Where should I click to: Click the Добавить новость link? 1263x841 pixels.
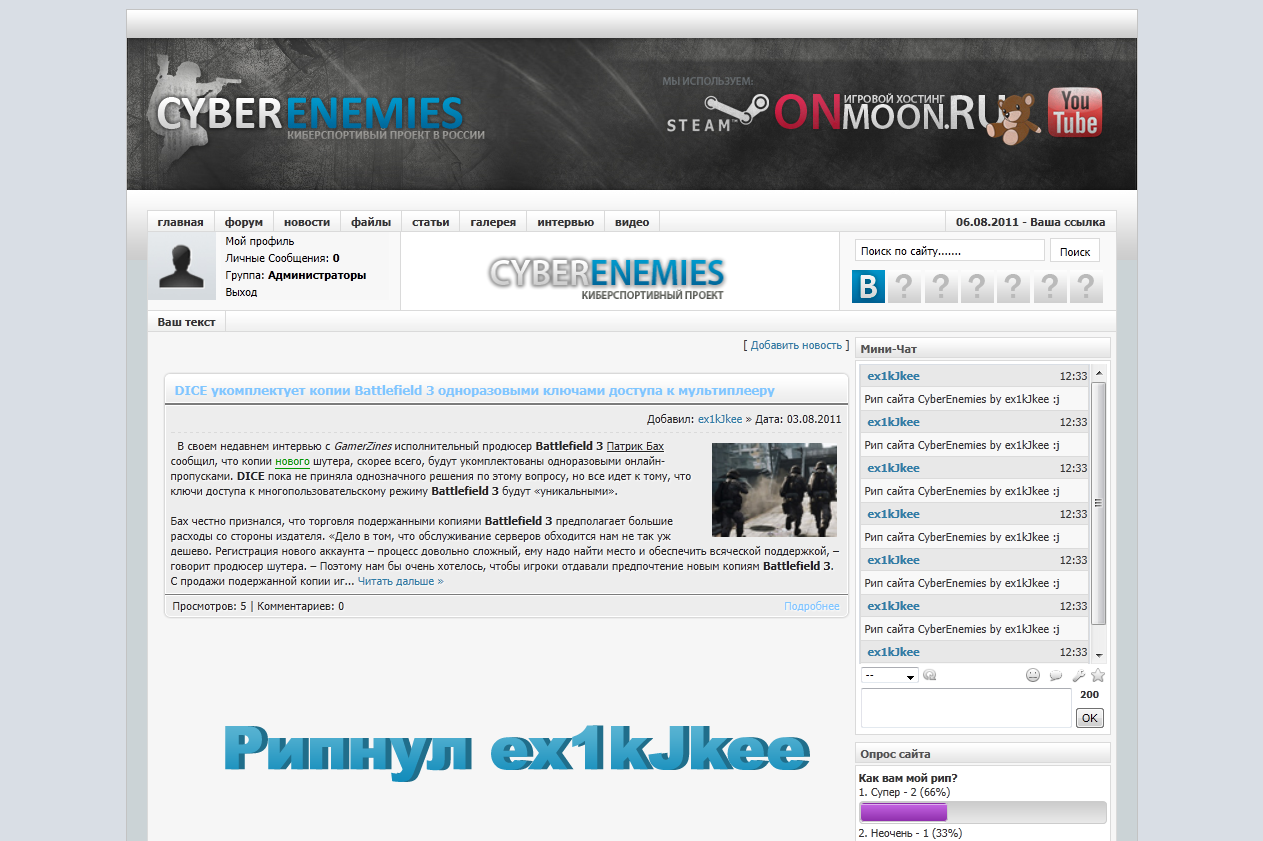pyautogui.click(x=796, y=345)
